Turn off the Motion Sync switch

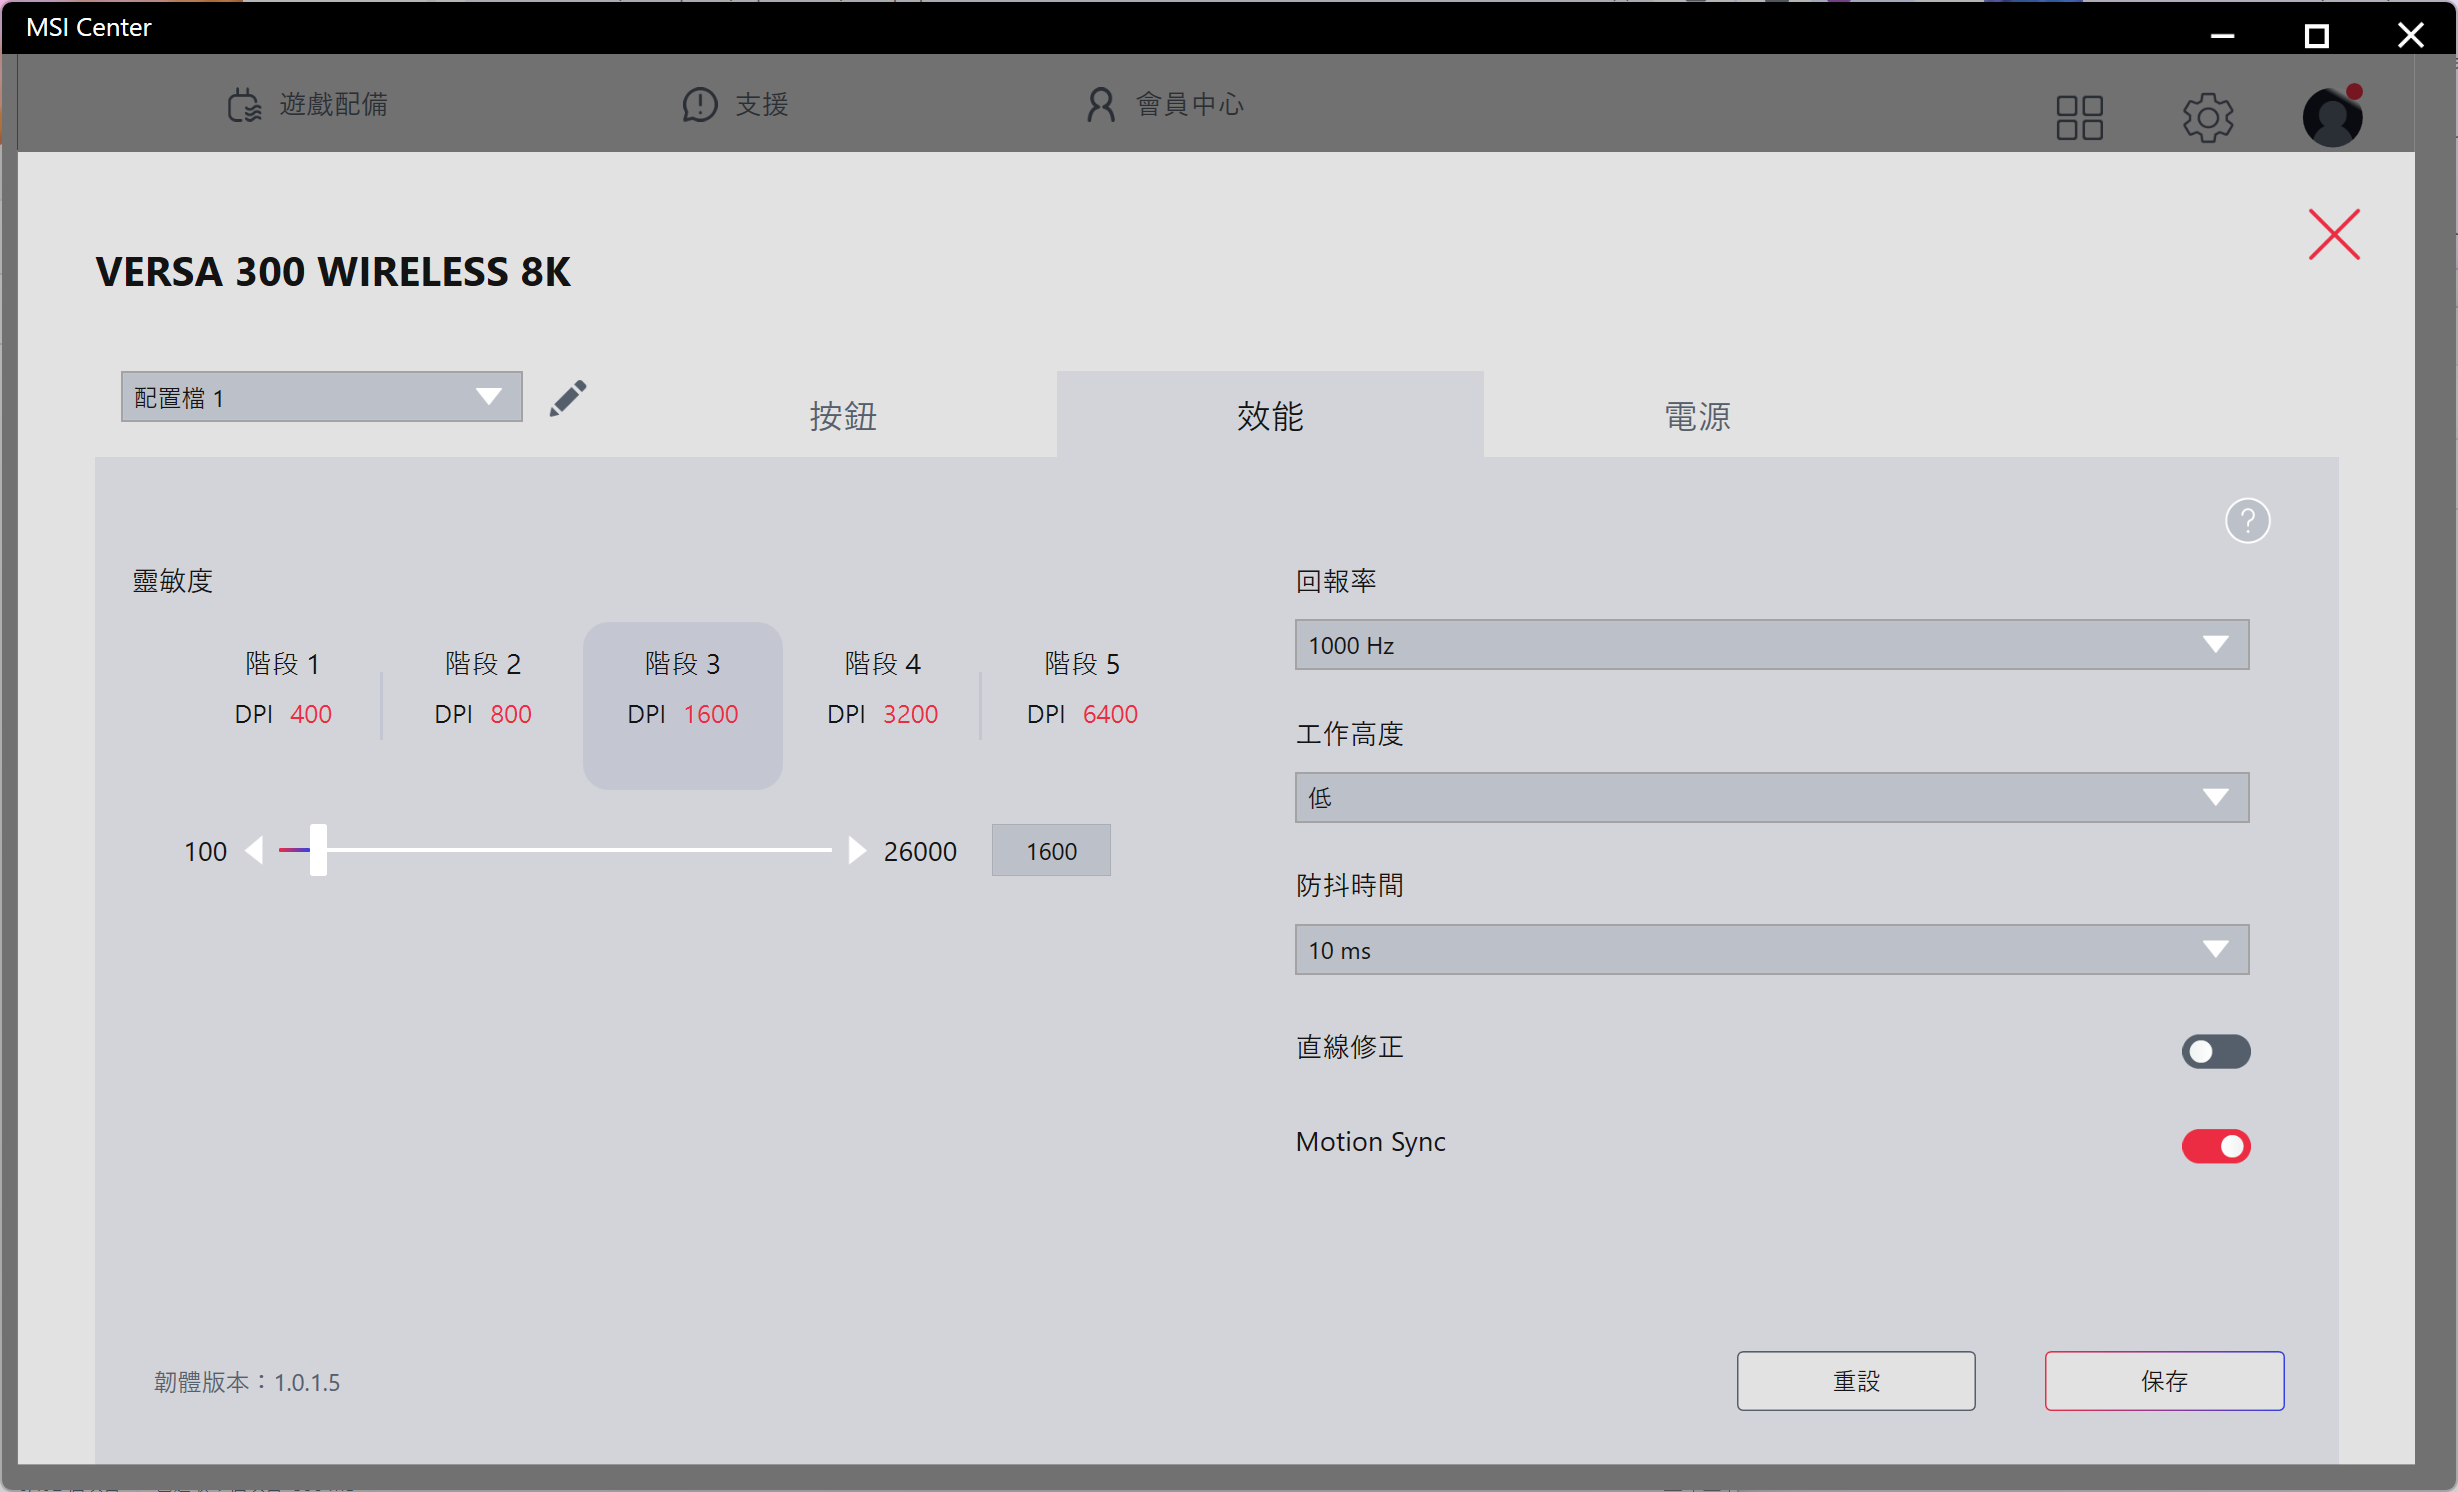(2215, 1146)
